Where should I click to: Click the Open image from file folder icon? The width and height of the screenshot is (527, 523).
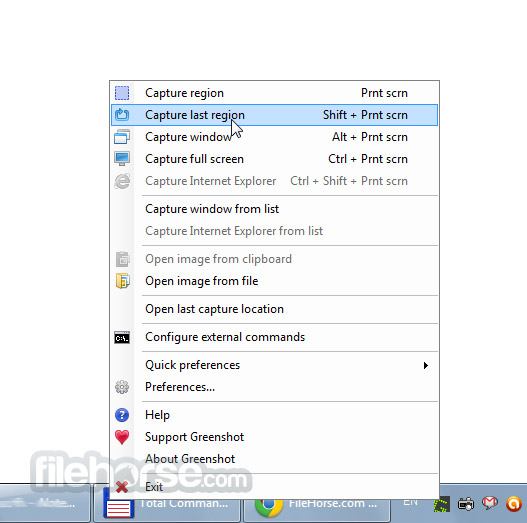click(122, 281)
